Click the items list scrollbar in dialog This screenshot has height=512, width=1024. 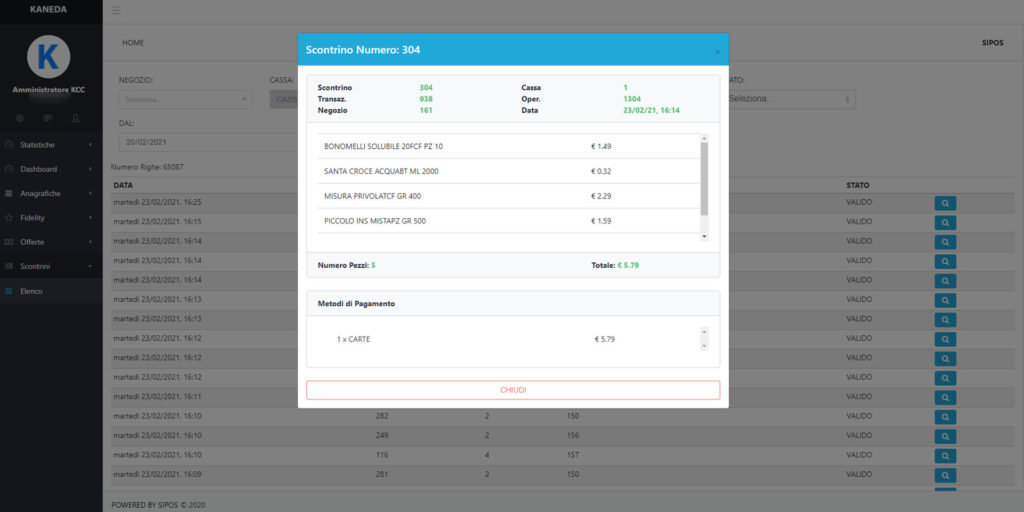pos(704,178)
